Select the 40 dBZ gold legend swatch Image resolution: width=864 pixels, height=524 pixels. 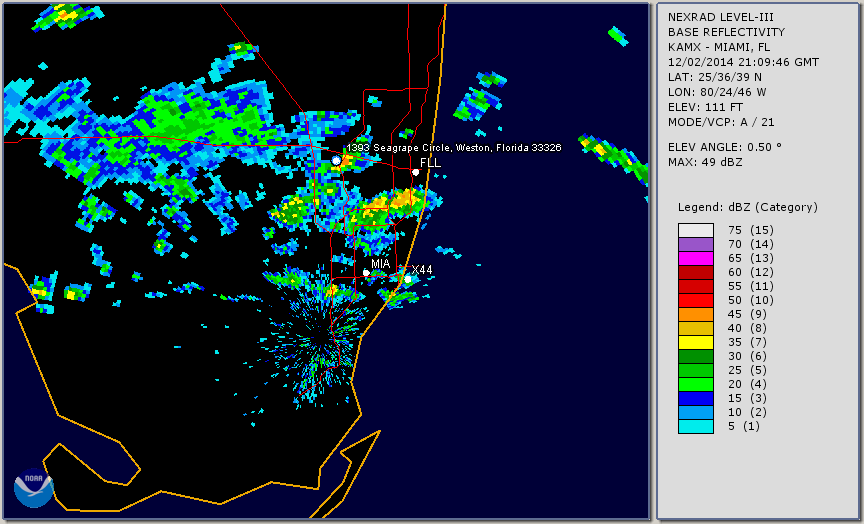tap(696, 328)
